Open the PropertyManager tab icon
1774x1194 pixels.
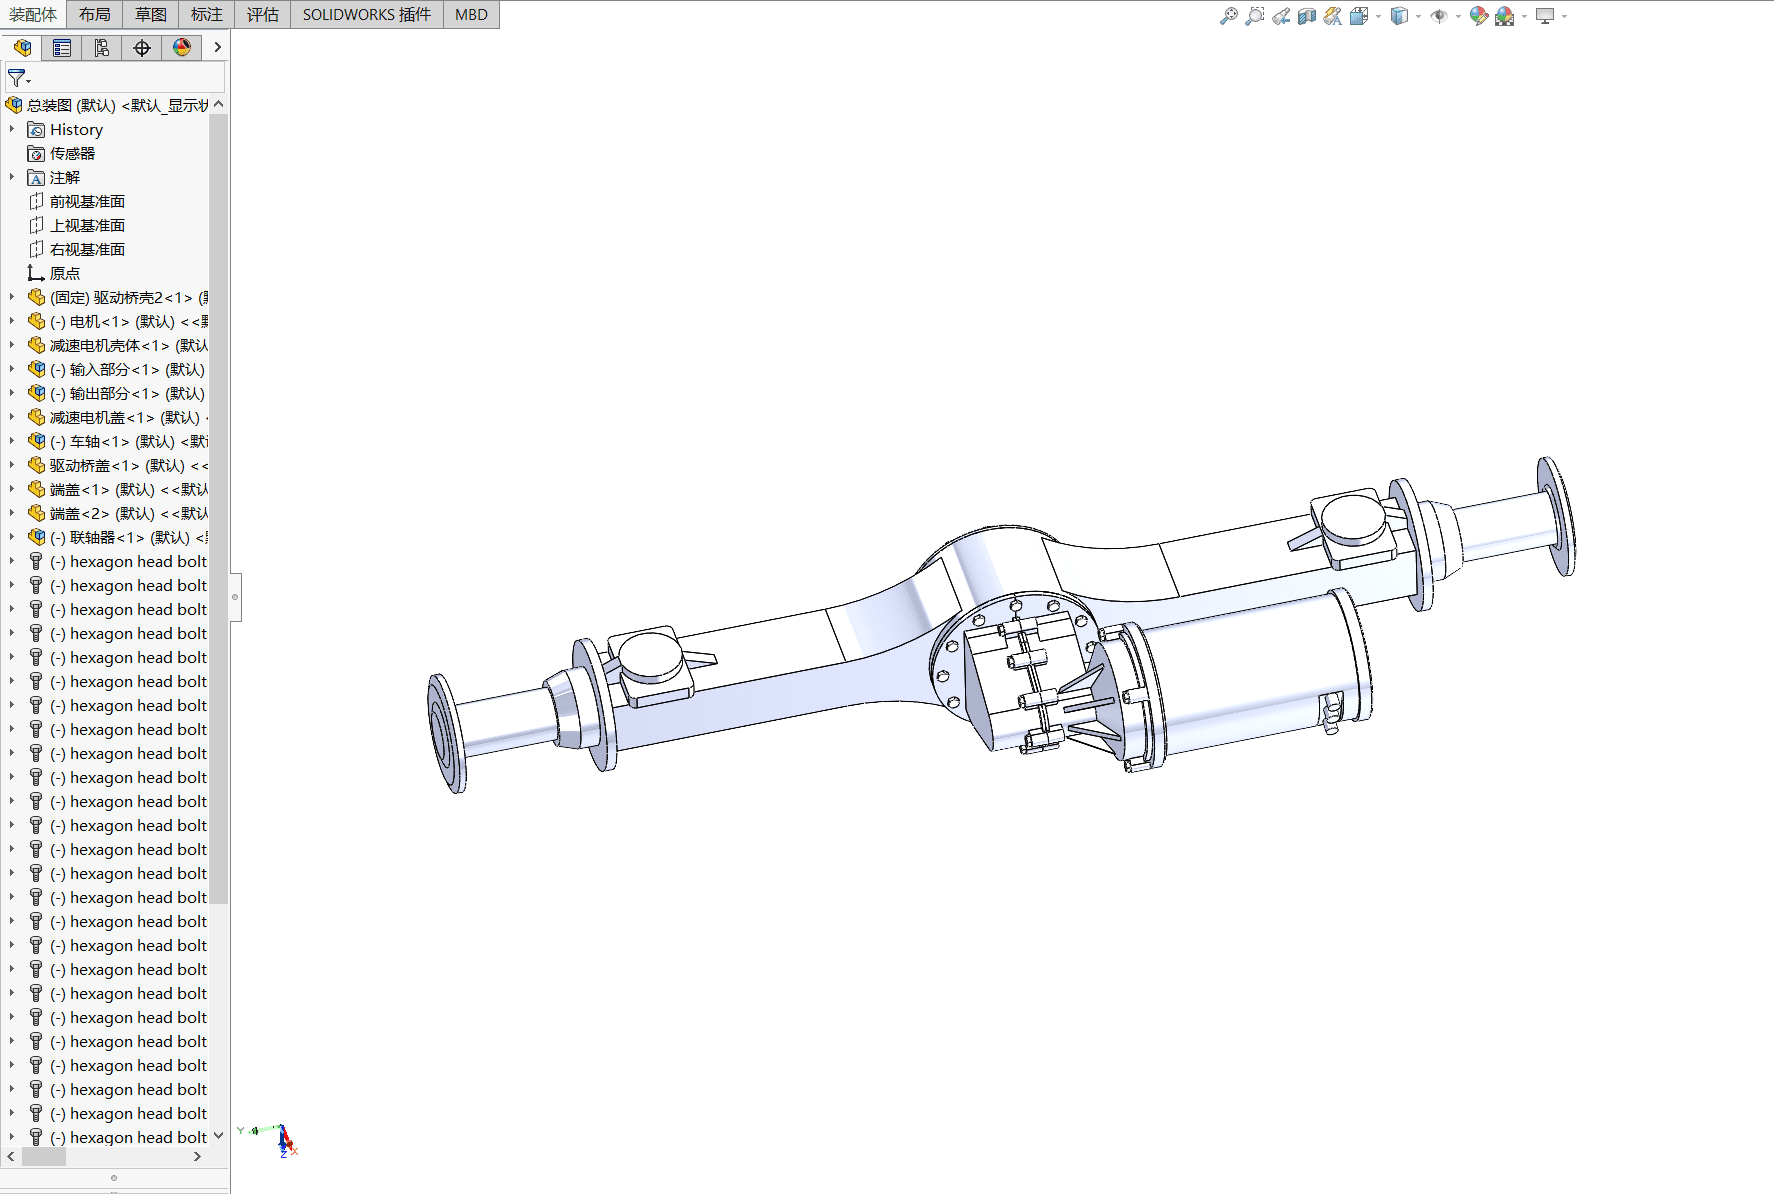coord(62,48)
